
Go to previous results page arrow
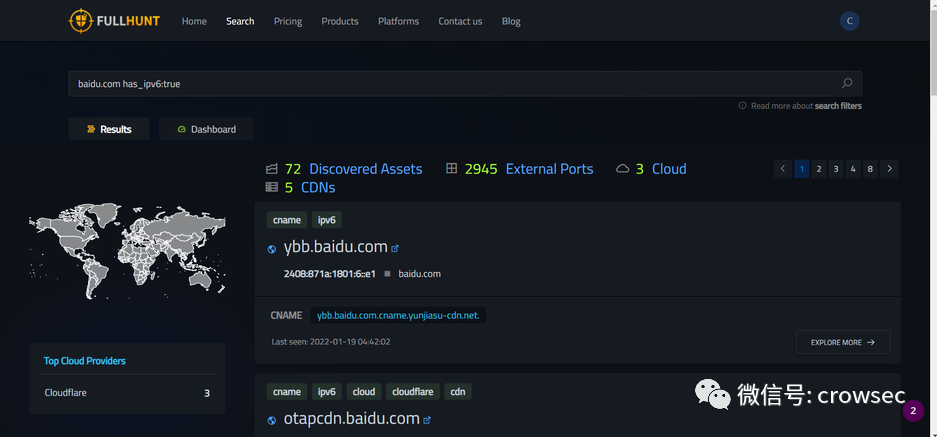click(783, 169)
